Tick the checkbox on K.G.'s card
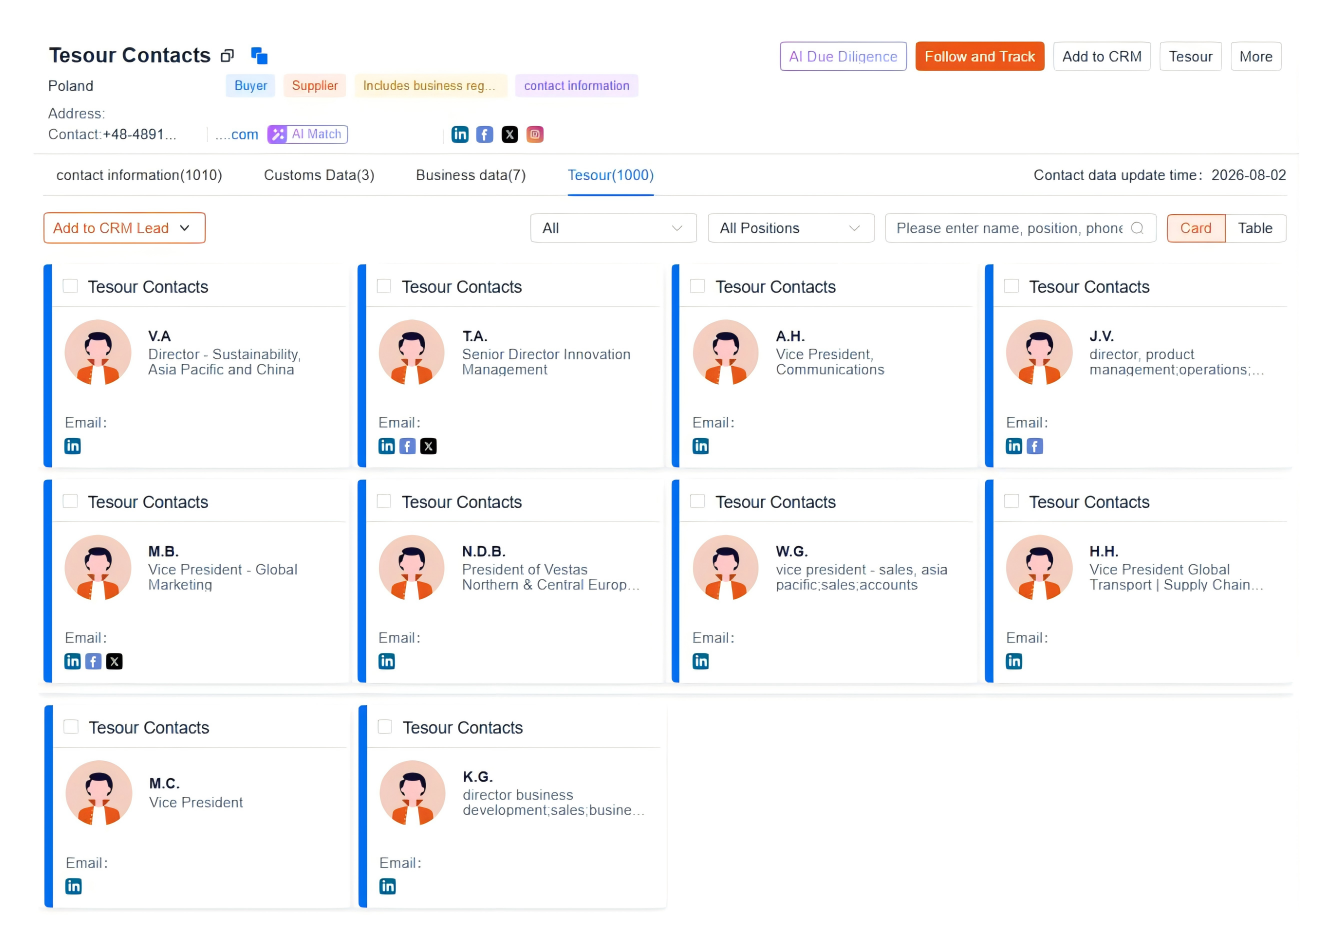 (385, 727)
